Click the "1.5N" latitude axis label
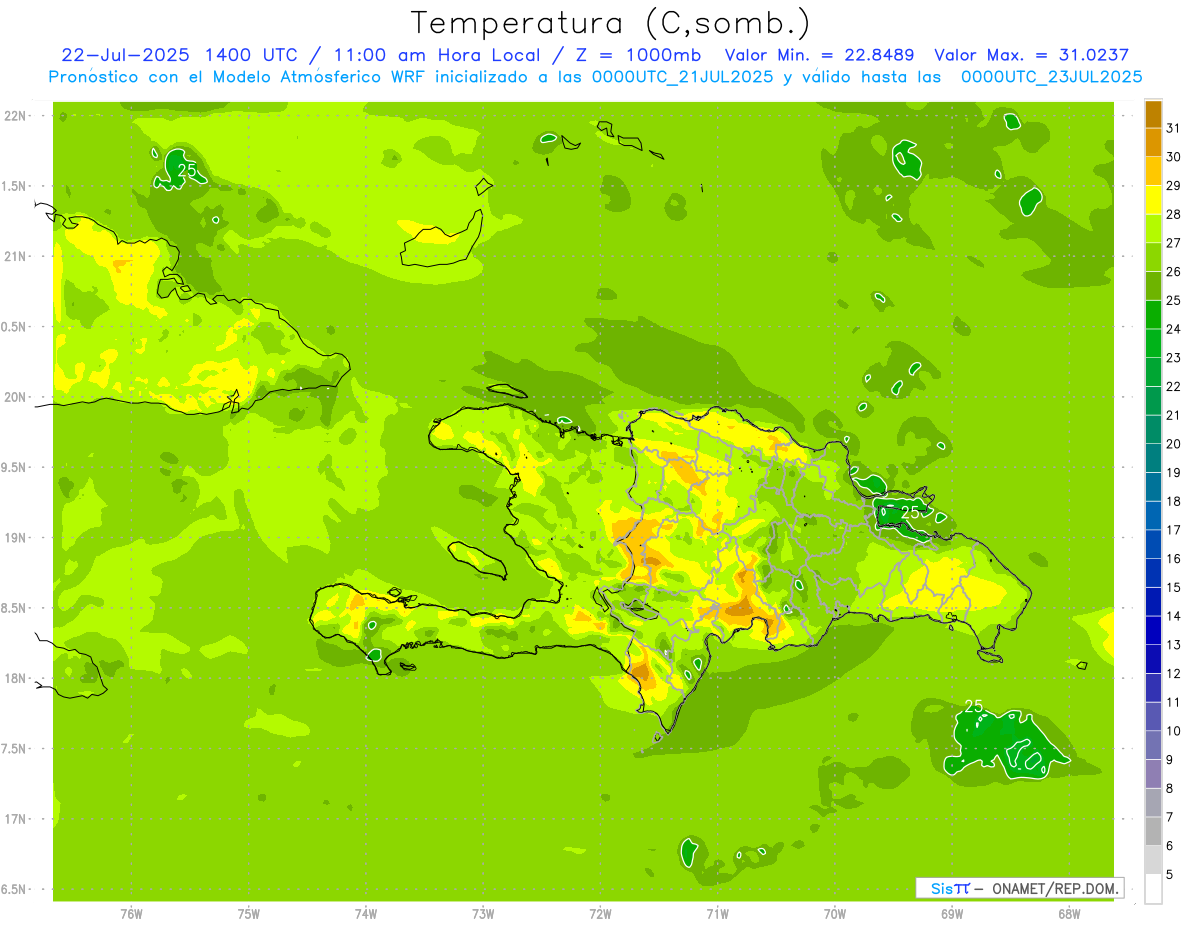 14,186
